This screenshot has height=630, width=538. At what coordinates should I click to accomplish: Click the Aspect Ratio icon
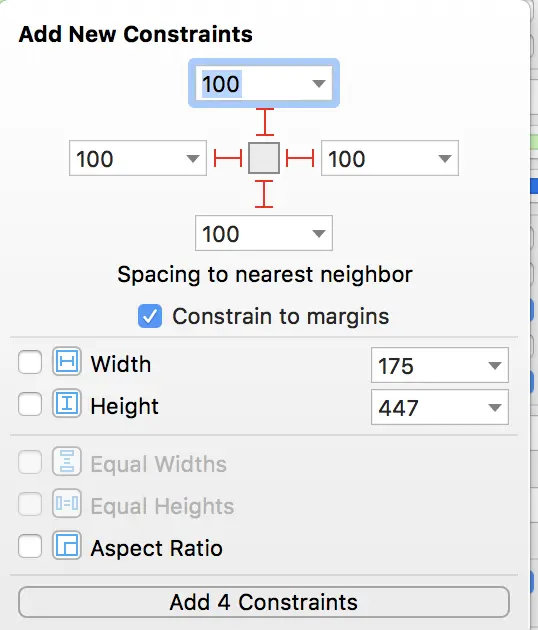[67, 546]
